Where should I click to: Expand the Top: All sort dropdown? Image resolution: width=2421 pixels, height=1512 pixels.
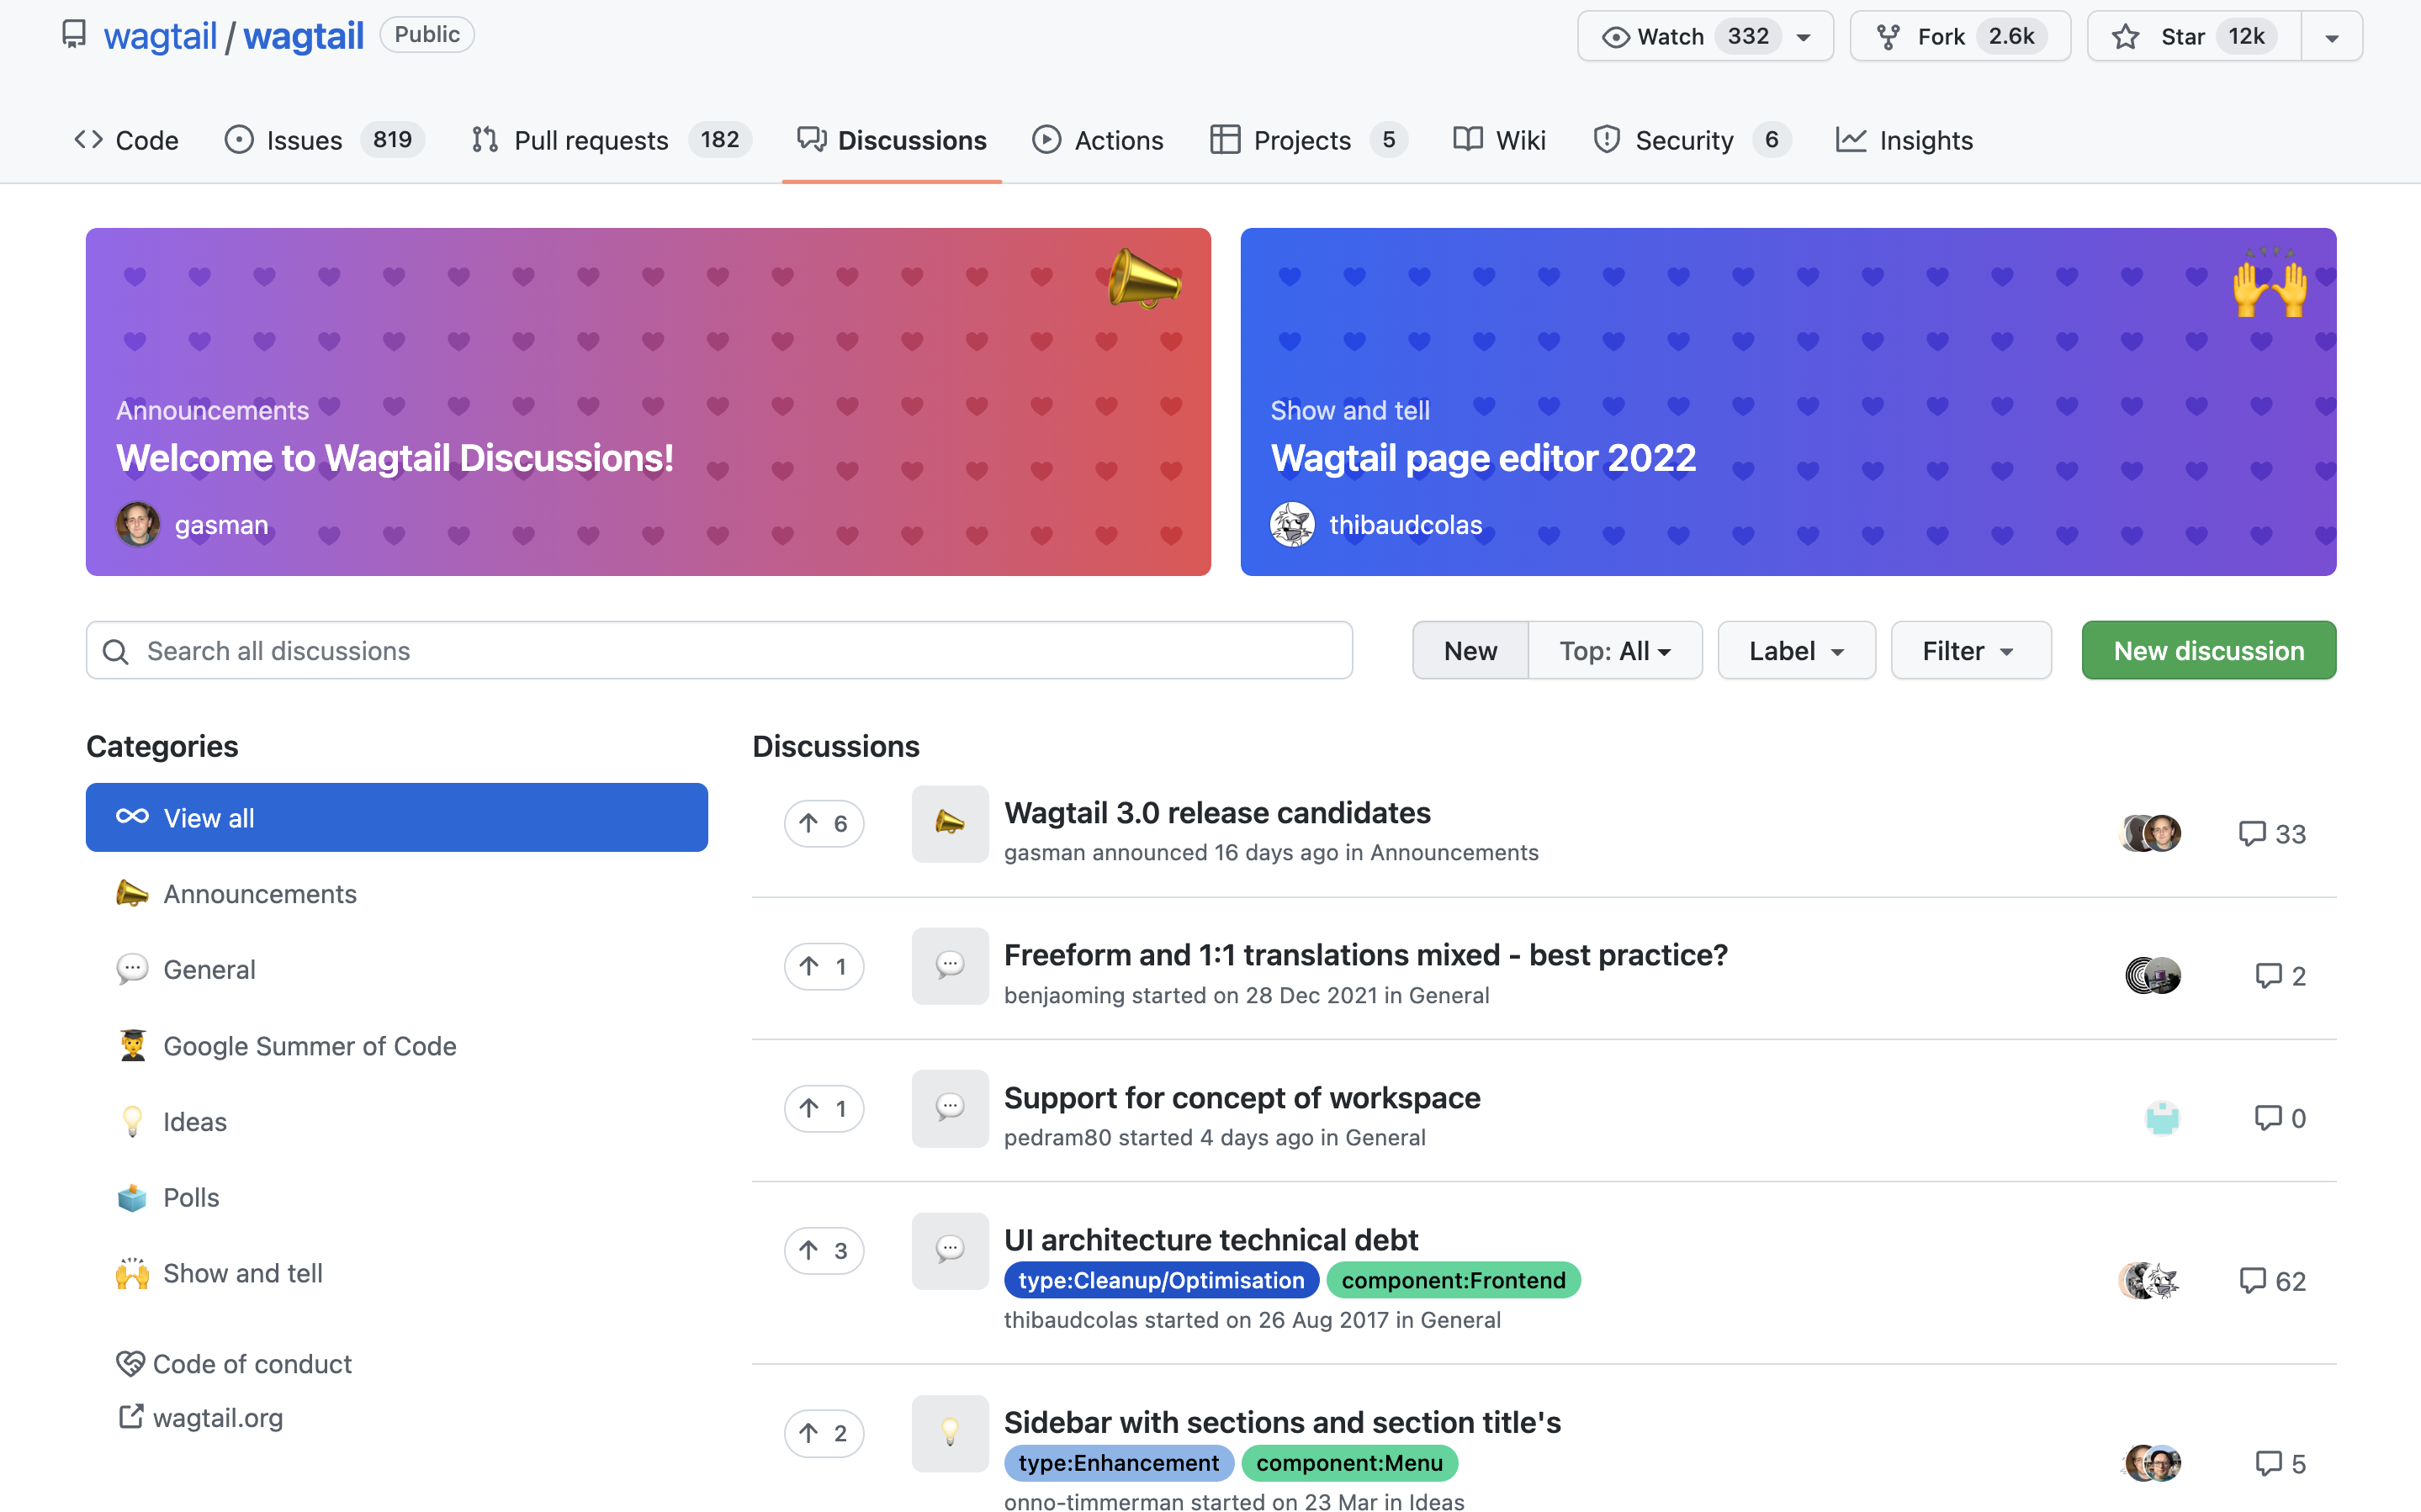pos(1614,651)
